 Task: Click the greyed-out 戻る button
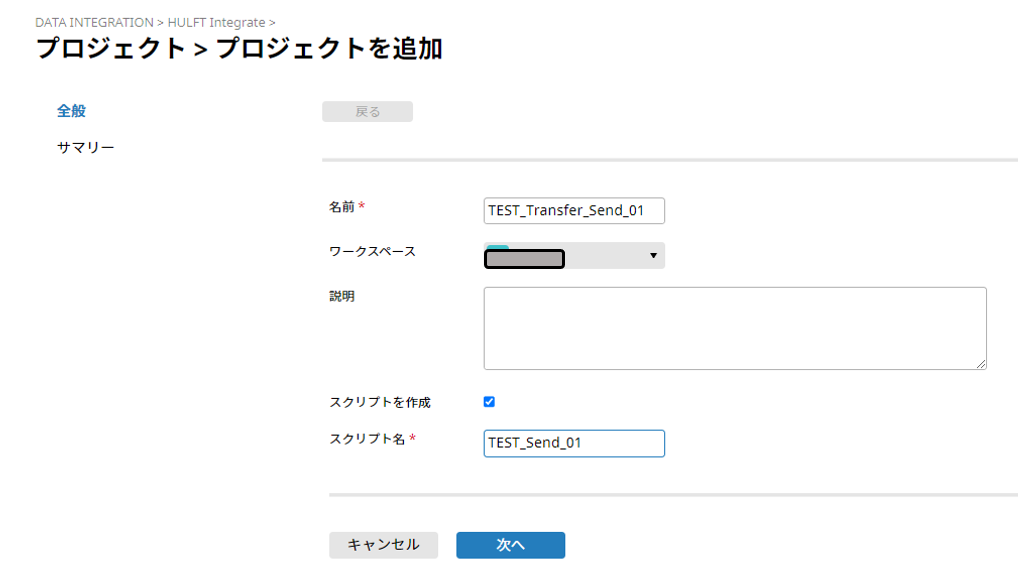coord(367,112)
